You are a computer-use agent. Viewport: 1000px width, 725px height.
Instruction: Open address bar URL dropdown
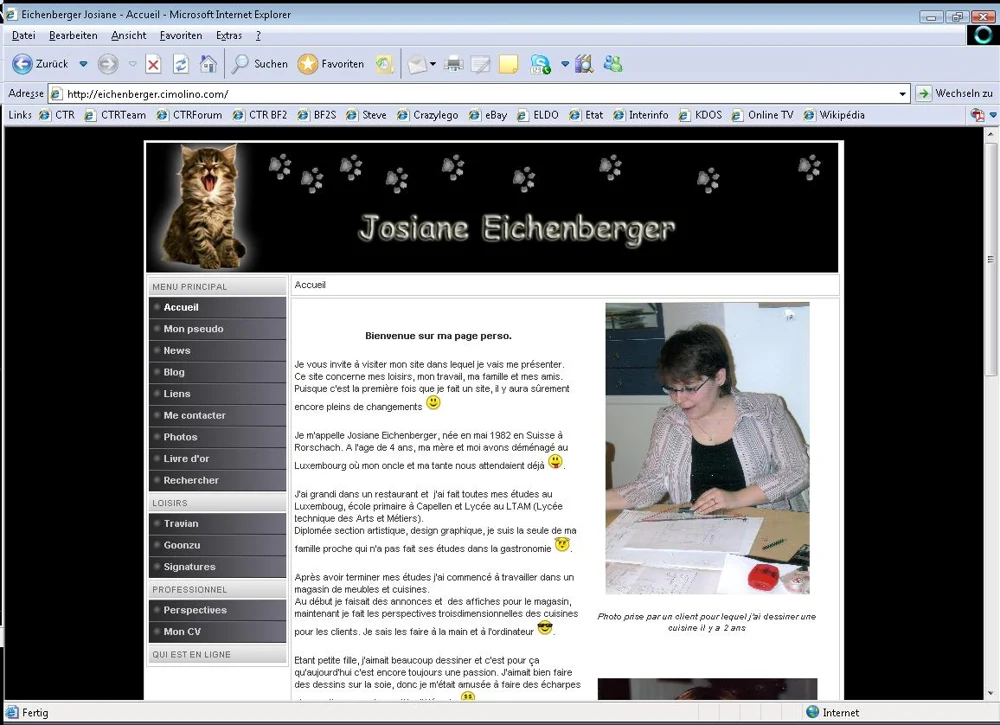902,94
